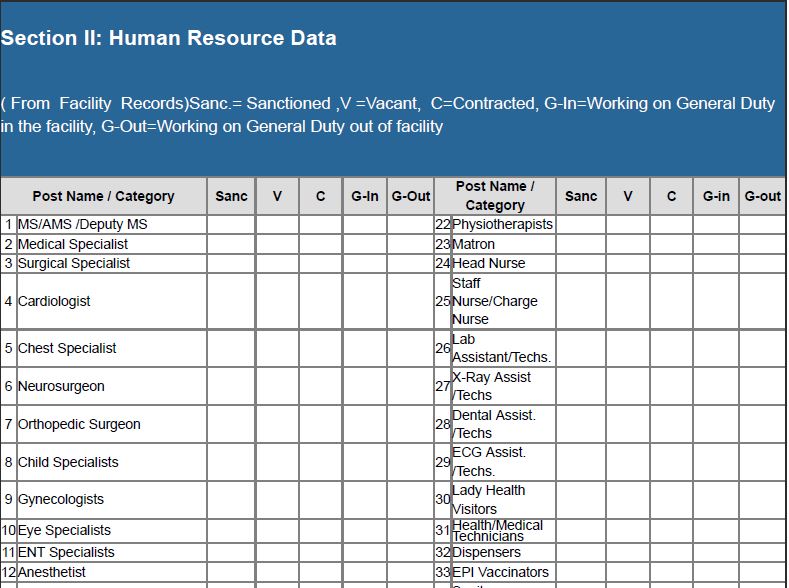Click the C field for Neurosurgeon
The image size is (789, 588).
(x=320, y=386)
